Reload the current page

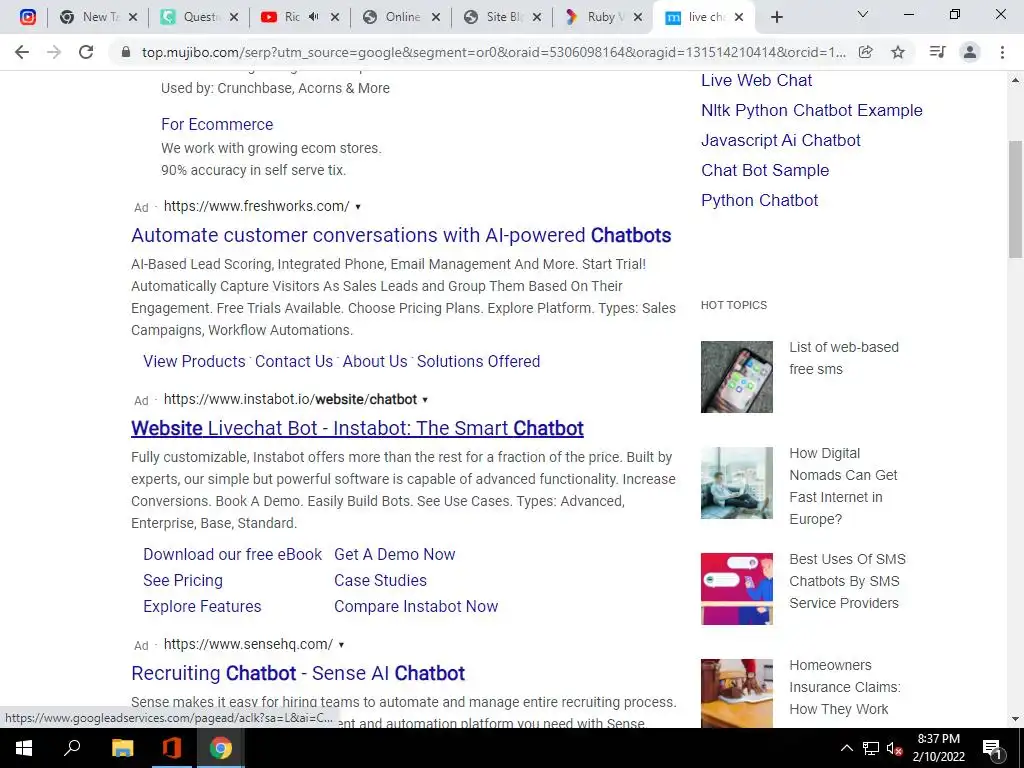coord(86,52)
